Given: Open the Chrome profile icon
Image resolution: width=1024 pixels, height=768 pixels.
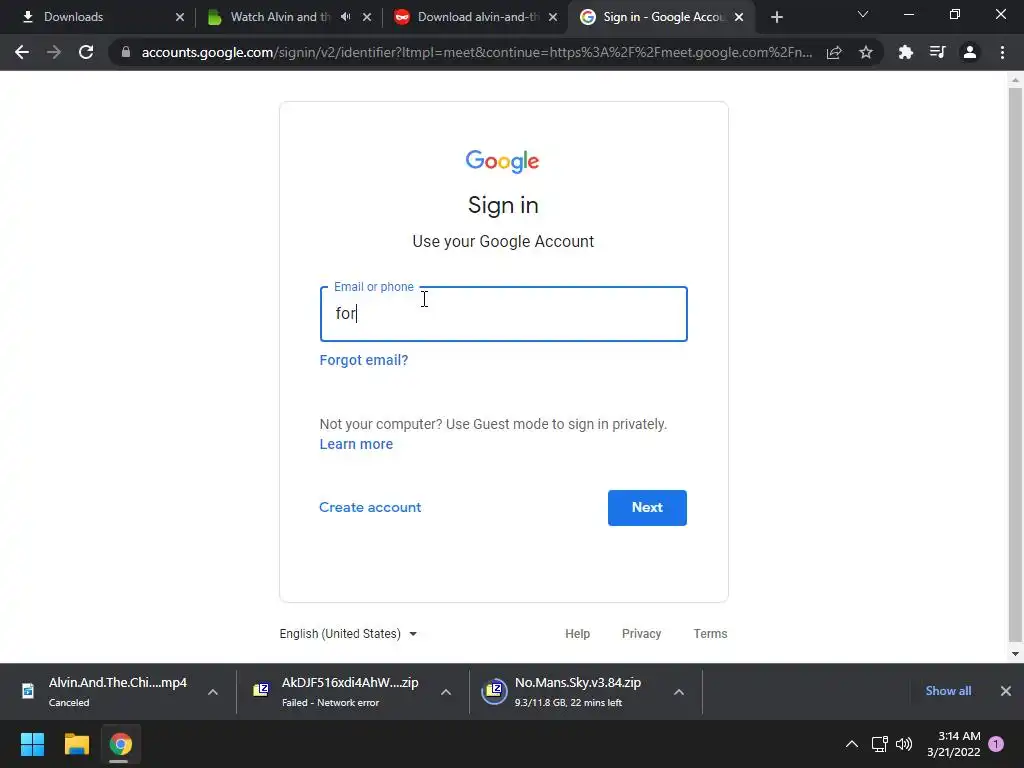Looking at the screenshot, I should click(970, 52).
